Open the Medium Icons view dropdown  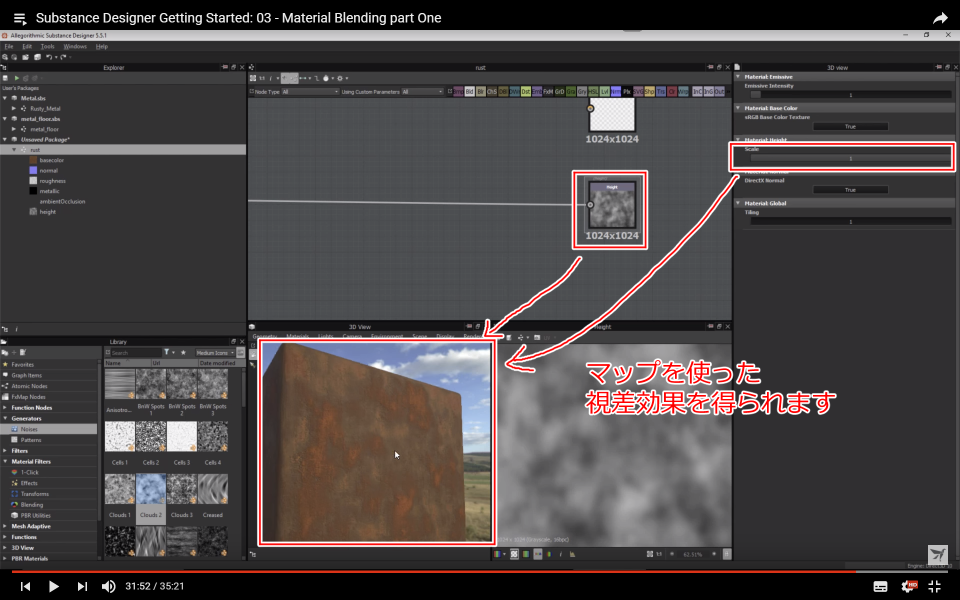pos(215,353)
